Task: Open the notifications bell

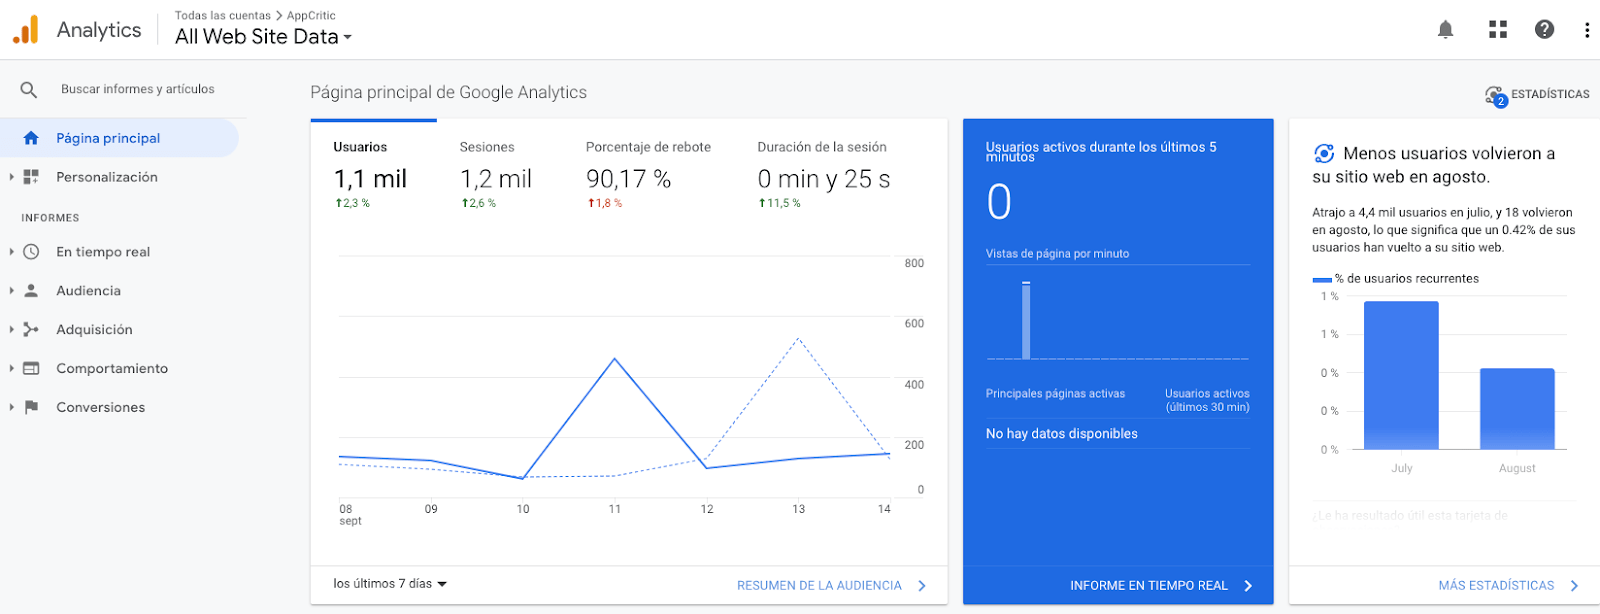Action: point(1445,30)
